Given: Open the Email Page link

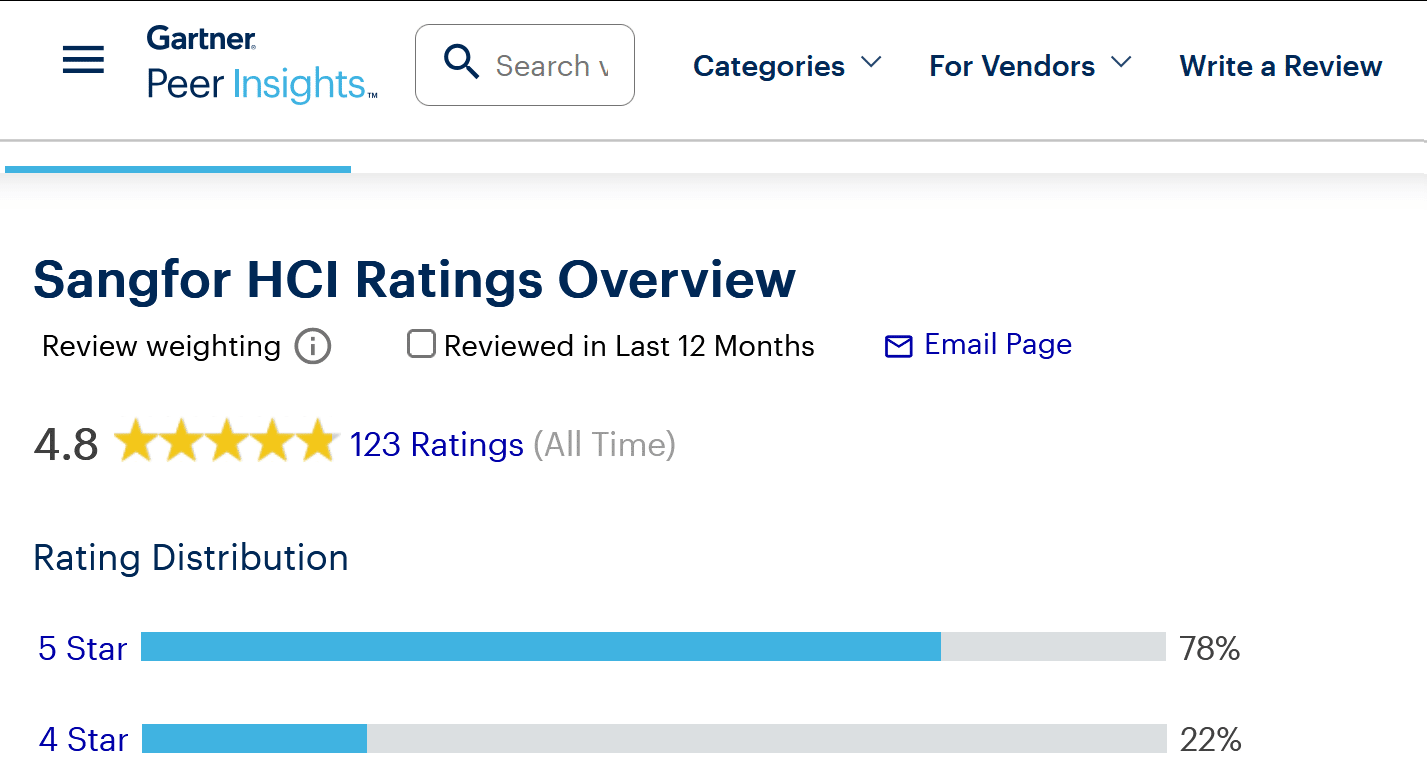Looking at the screenshot, I should point(997,345).
